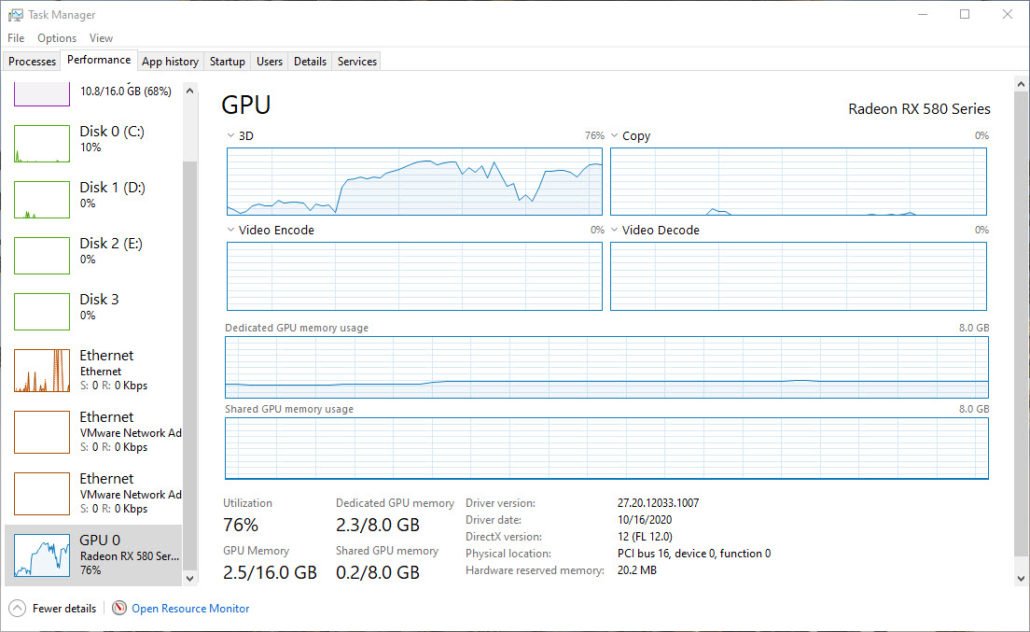Open the Options menu
1030x632 pixels.
[x=56, y=37]
